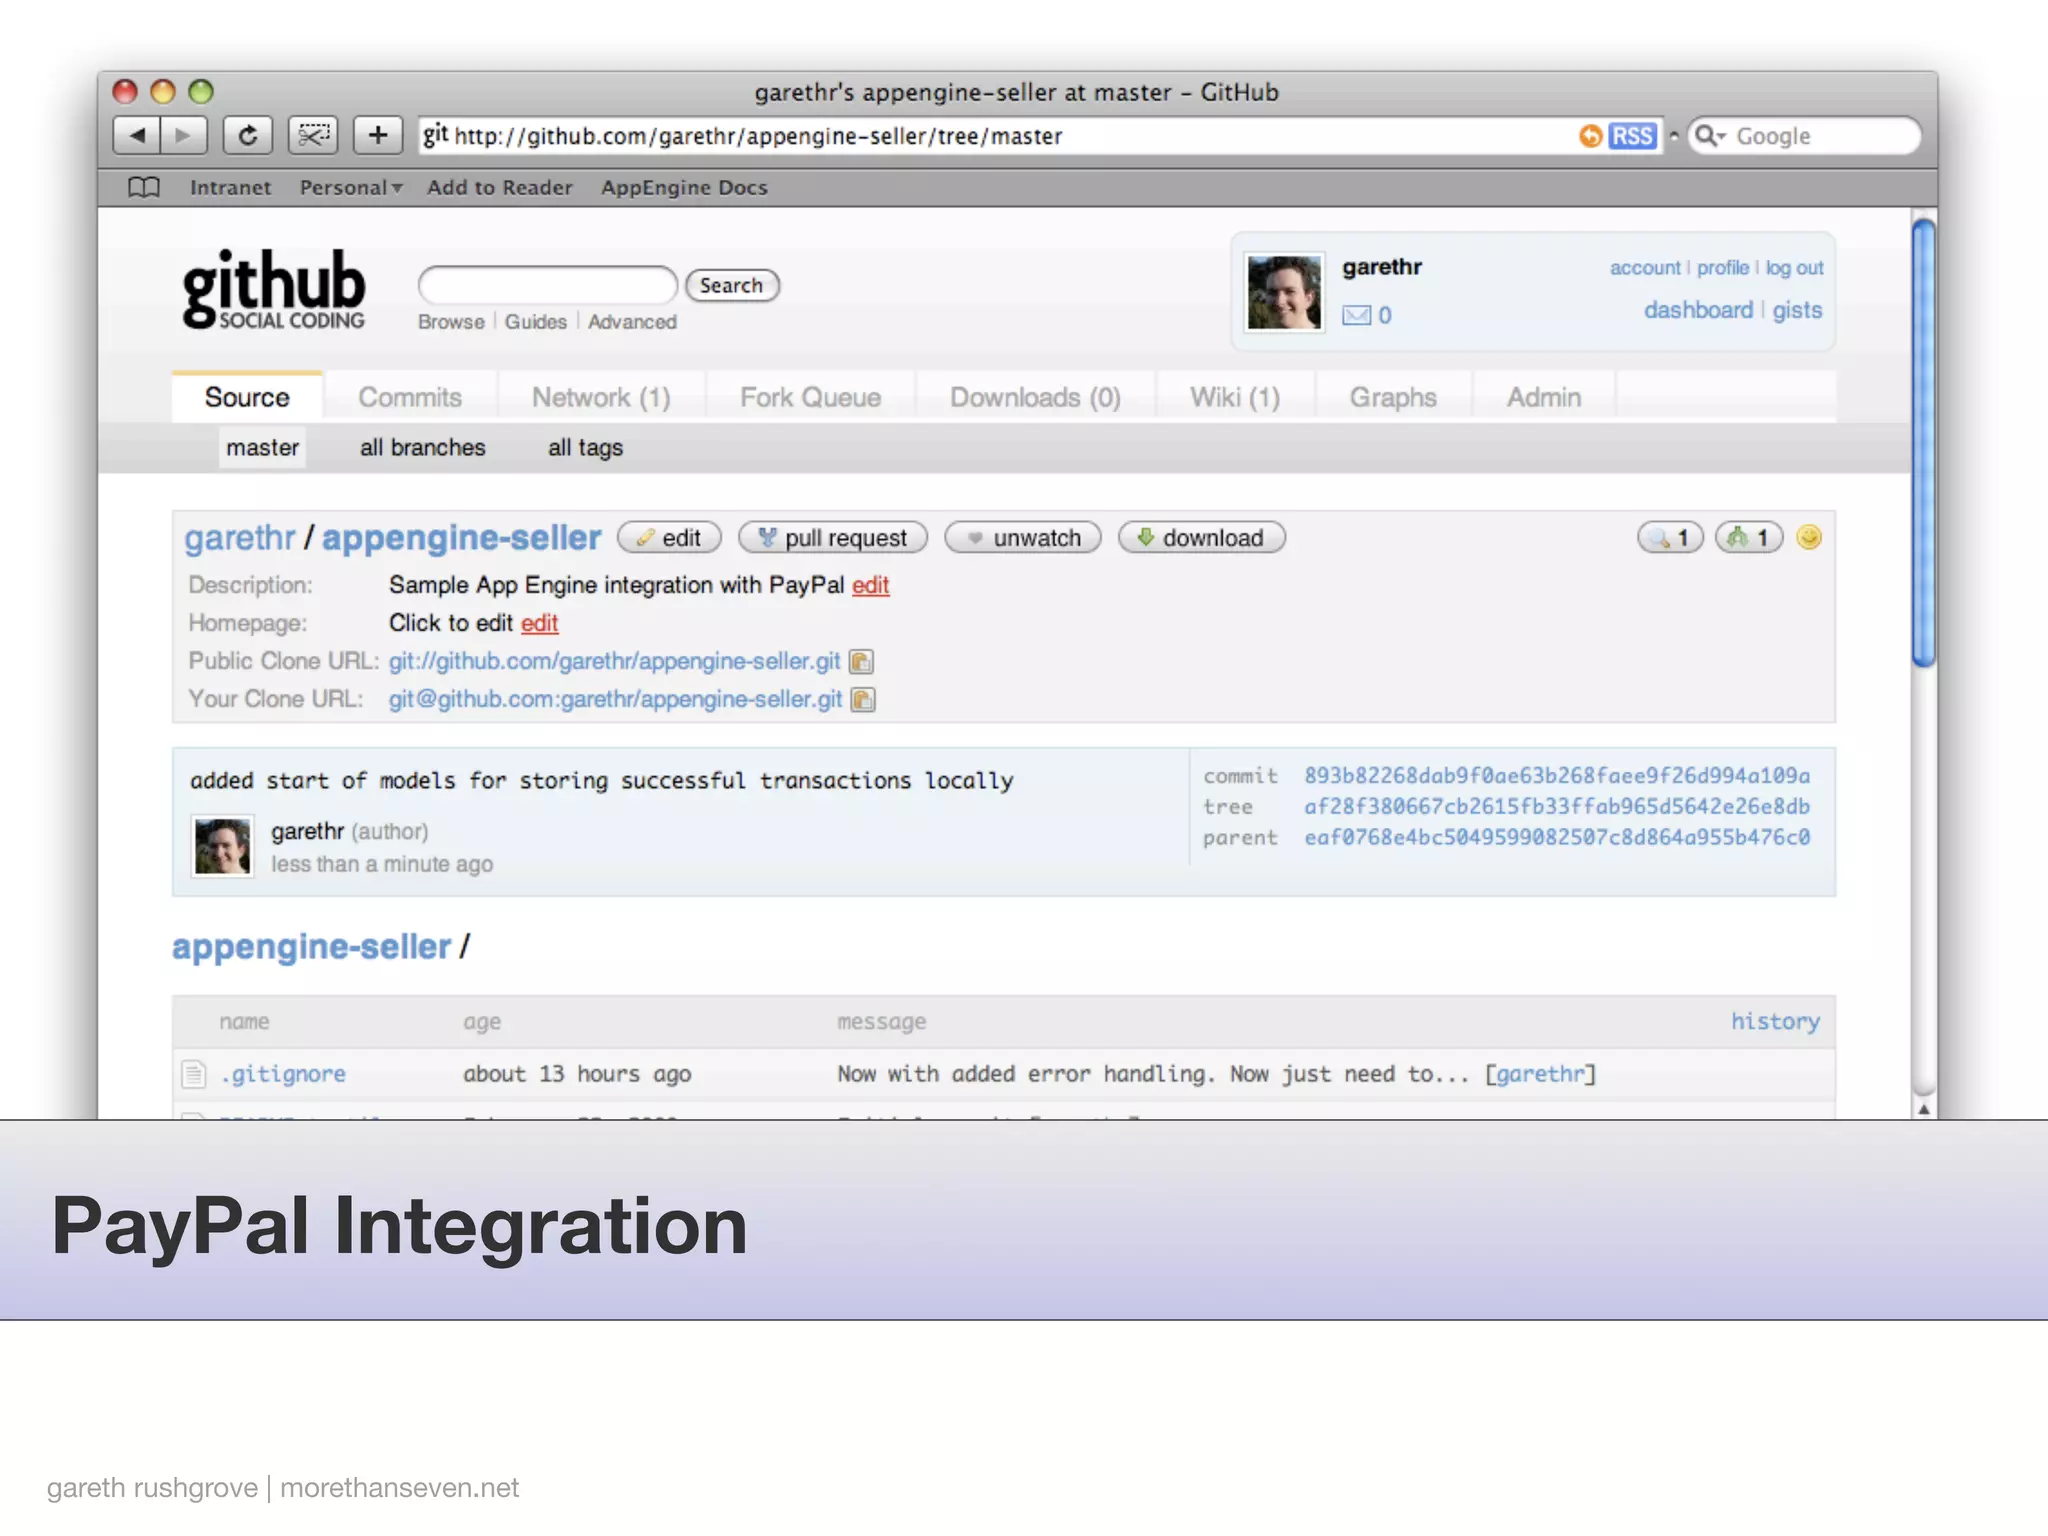Image resolution: width=2048 pixels, height=1536 pixels.
Task: Open the gists link
Action: [x=1797, y=310]
